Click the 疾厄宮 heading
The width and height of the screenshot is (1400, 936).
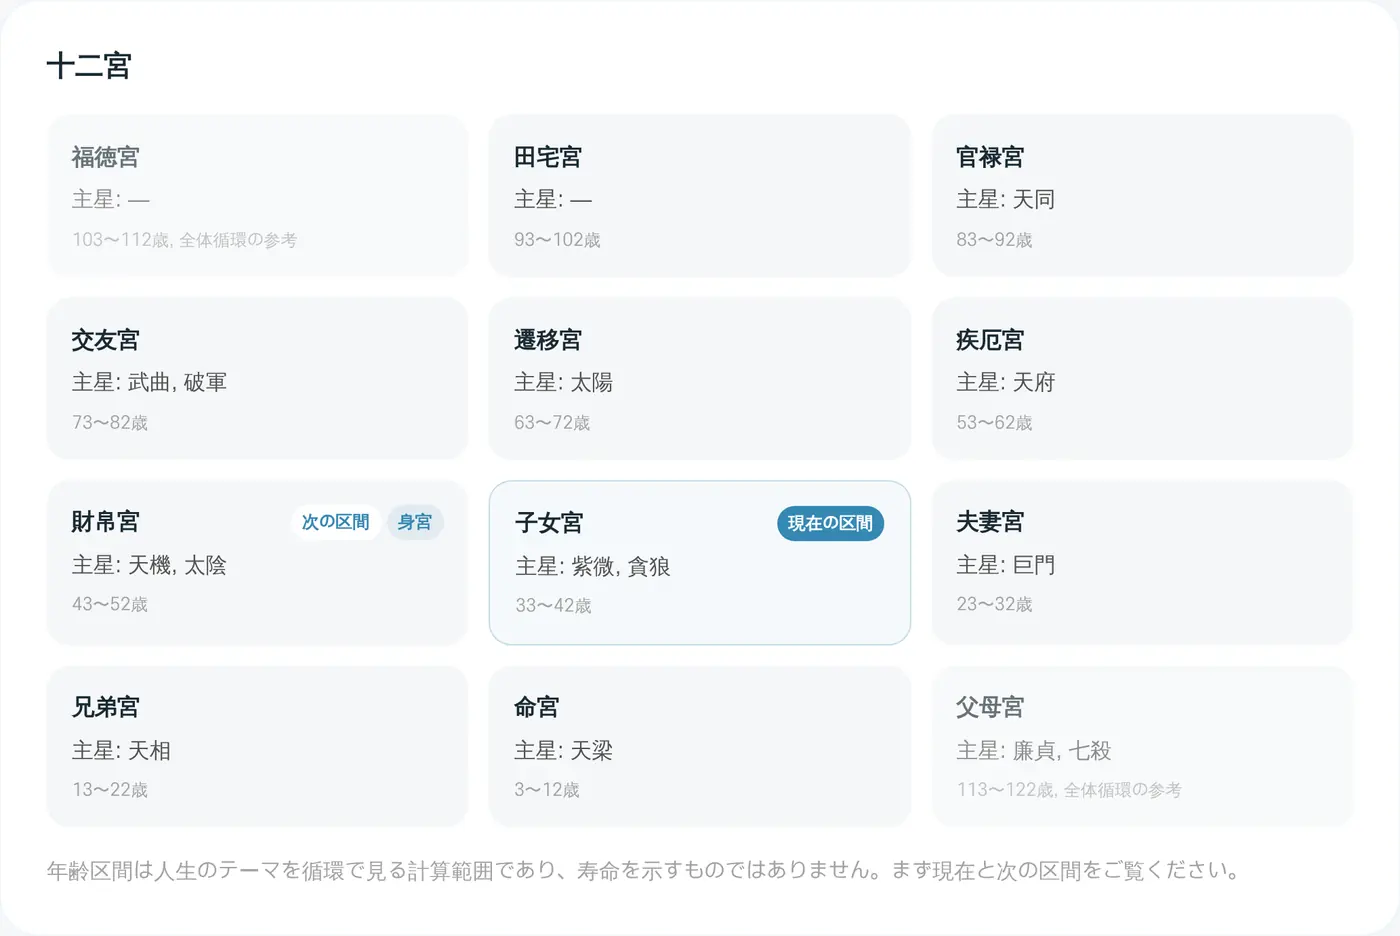click(990, 340)
